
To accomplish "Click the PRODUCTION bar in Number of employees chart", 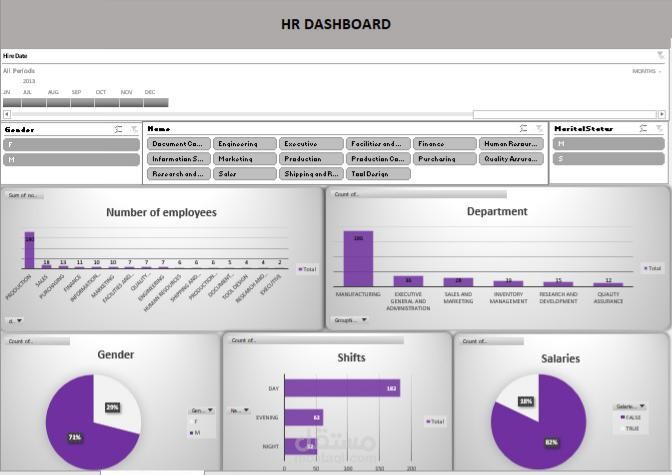I will click(29, 250).
